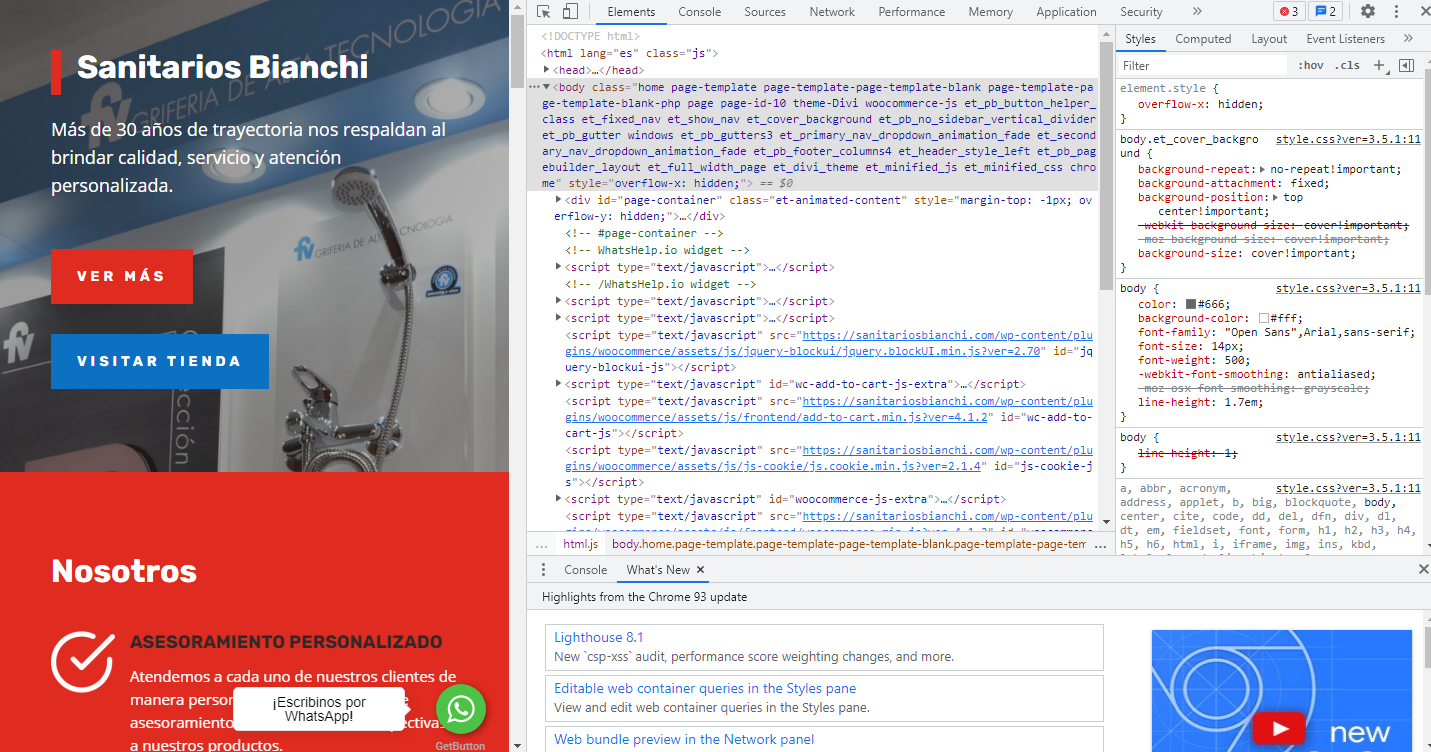Show more DevTools panels after Security
Screen dimensions: 1431x752
pos(1197,12)
